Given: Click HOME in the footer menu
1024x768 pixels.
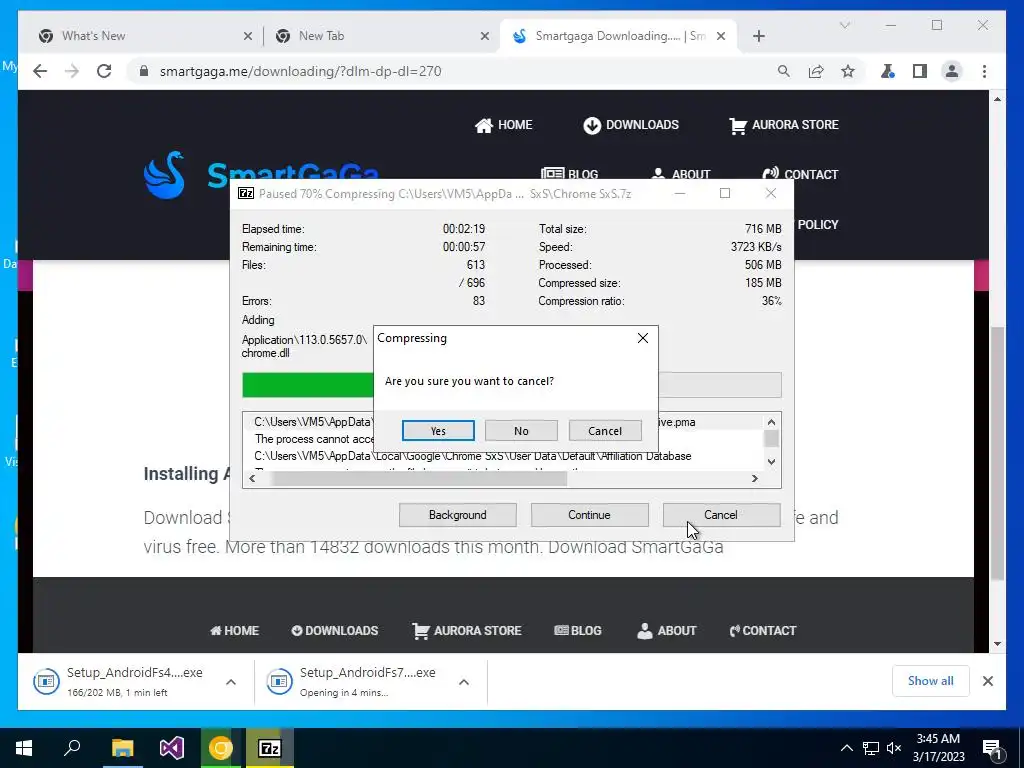Looking at the screenshot, I should [234, 631].
